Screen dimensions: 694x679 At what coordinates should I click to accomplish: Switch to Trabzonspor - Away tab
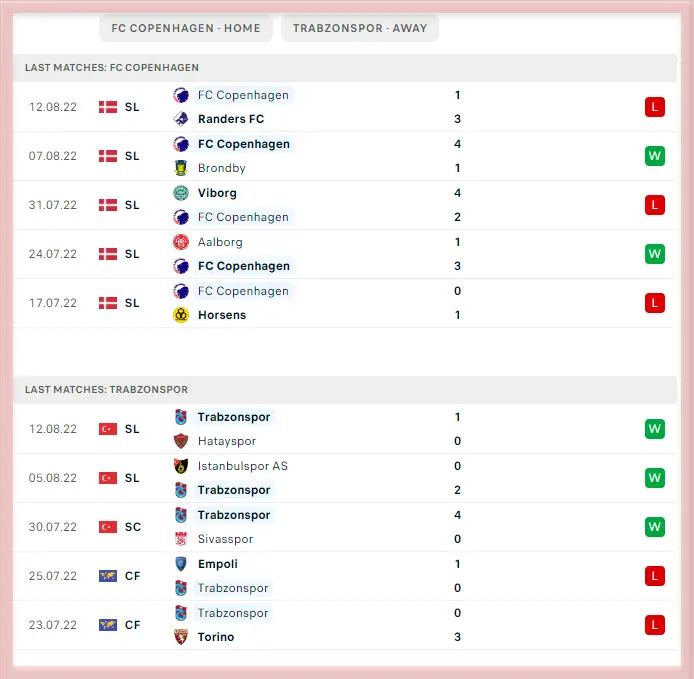coord(359,28)
